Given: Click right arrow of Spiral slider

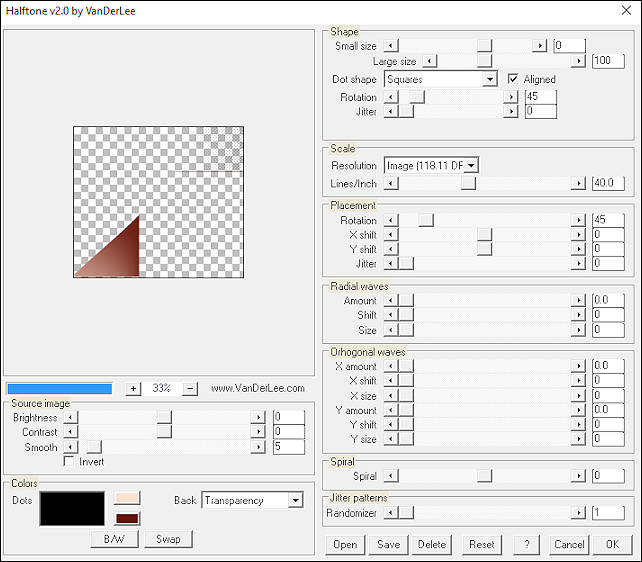Looking at the screenshot, I should pyautogui.click(x=578, y=476).
